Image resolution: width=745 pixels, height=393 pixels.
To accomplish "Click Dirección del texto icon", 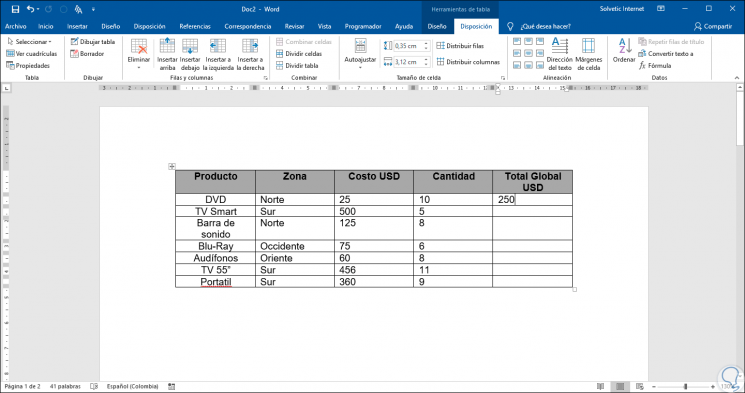I will coord(560,55).
